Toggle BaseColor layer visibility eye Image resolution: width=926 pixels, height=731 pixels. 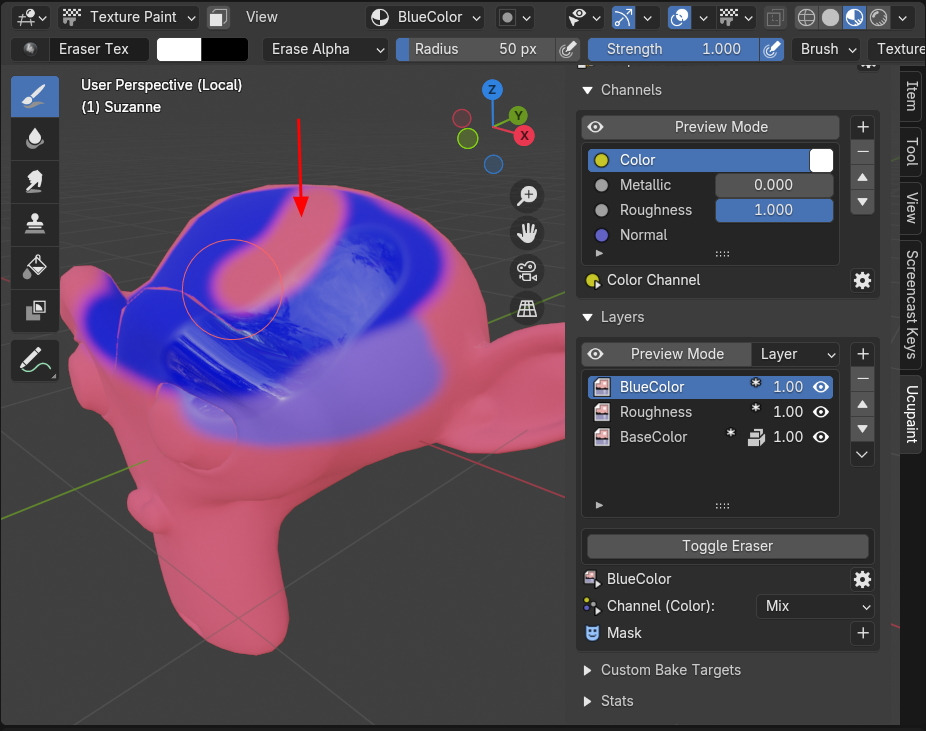(x=820, y=437)
